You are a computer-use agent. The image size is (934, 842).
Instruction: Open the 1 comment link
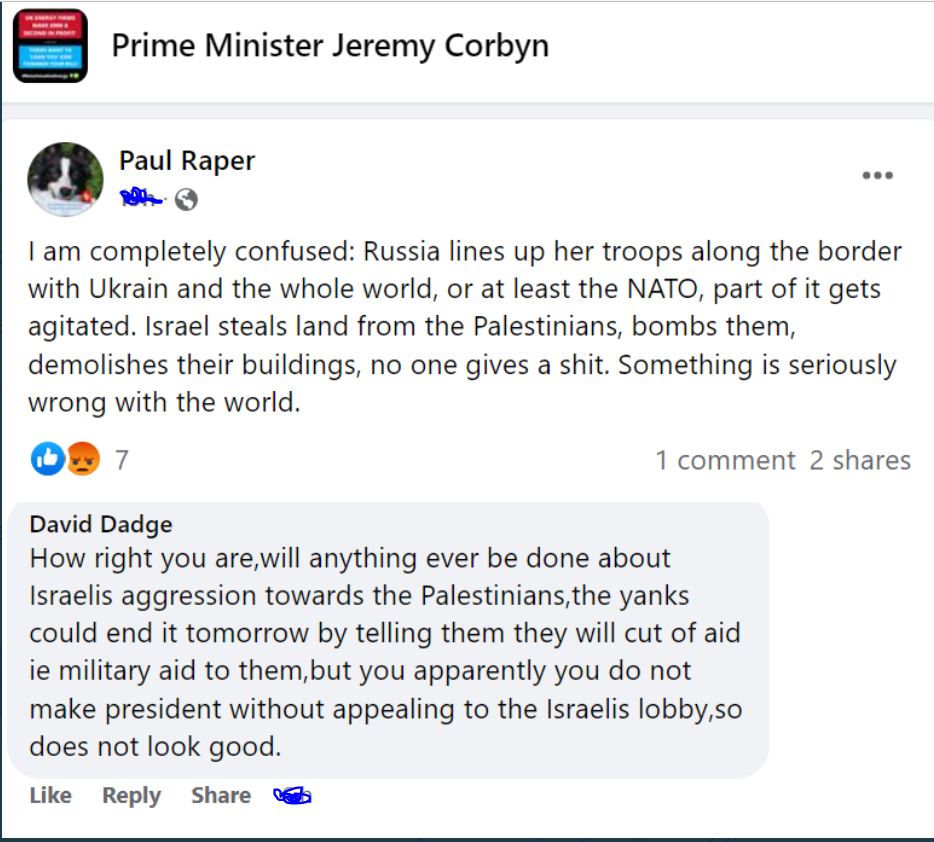[x=724, y=460]
